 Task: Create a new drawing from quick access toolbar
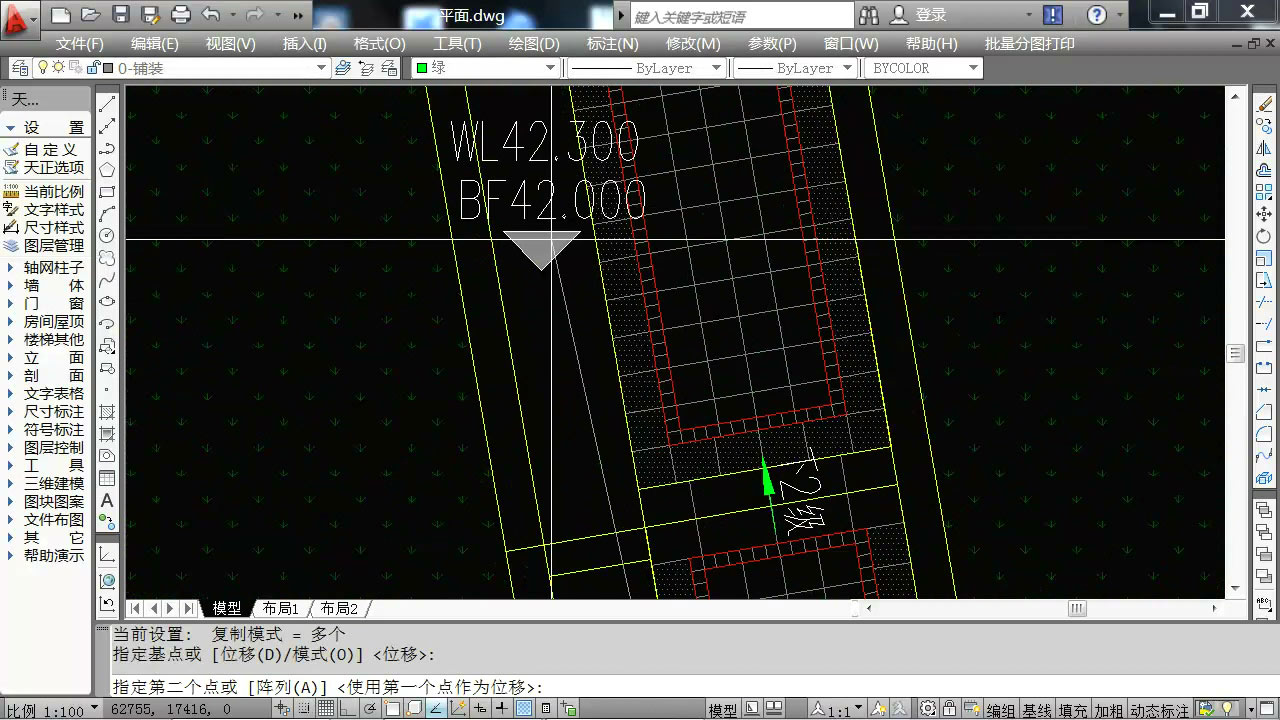coord(60,15)
